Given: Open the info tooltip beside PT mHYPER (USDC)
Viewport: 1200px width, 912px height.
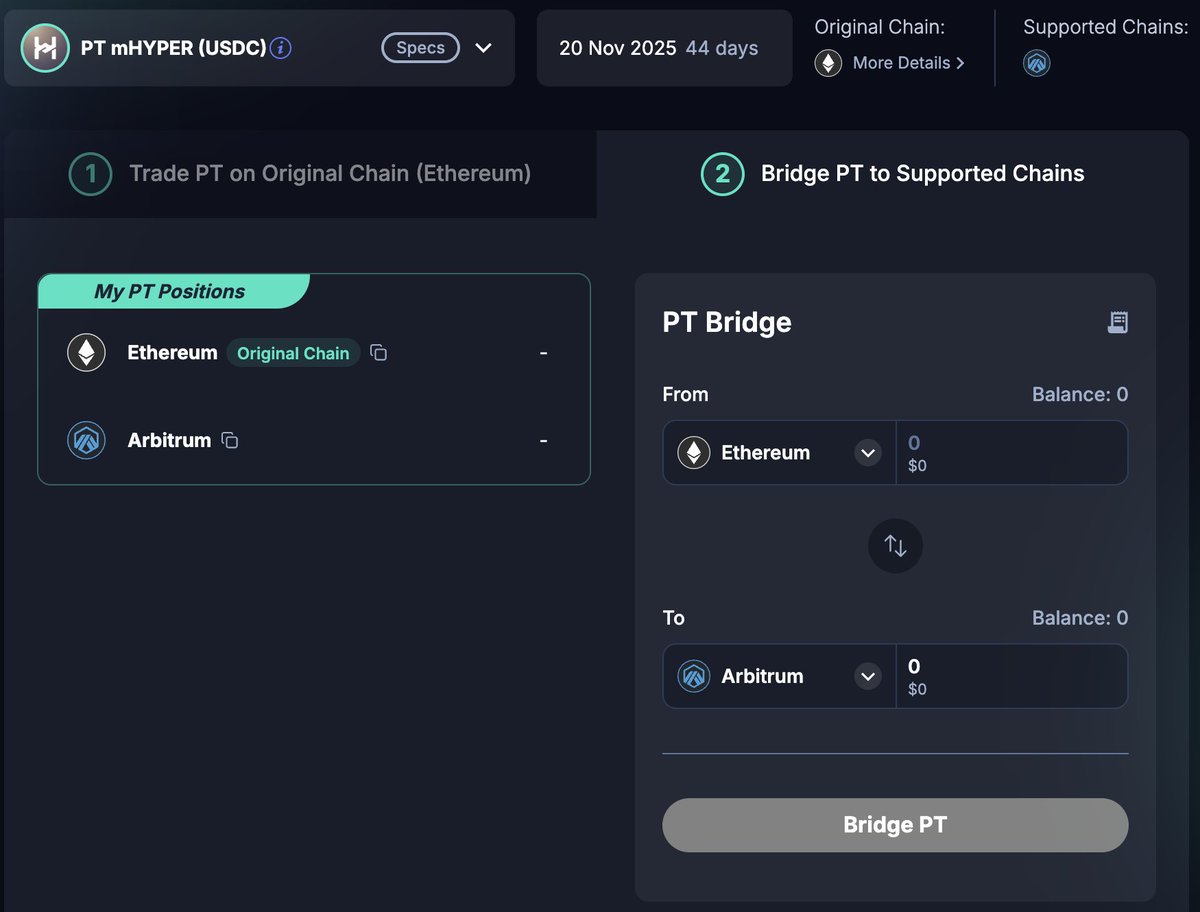Looking at the screenshot, I should pos(281,48).
